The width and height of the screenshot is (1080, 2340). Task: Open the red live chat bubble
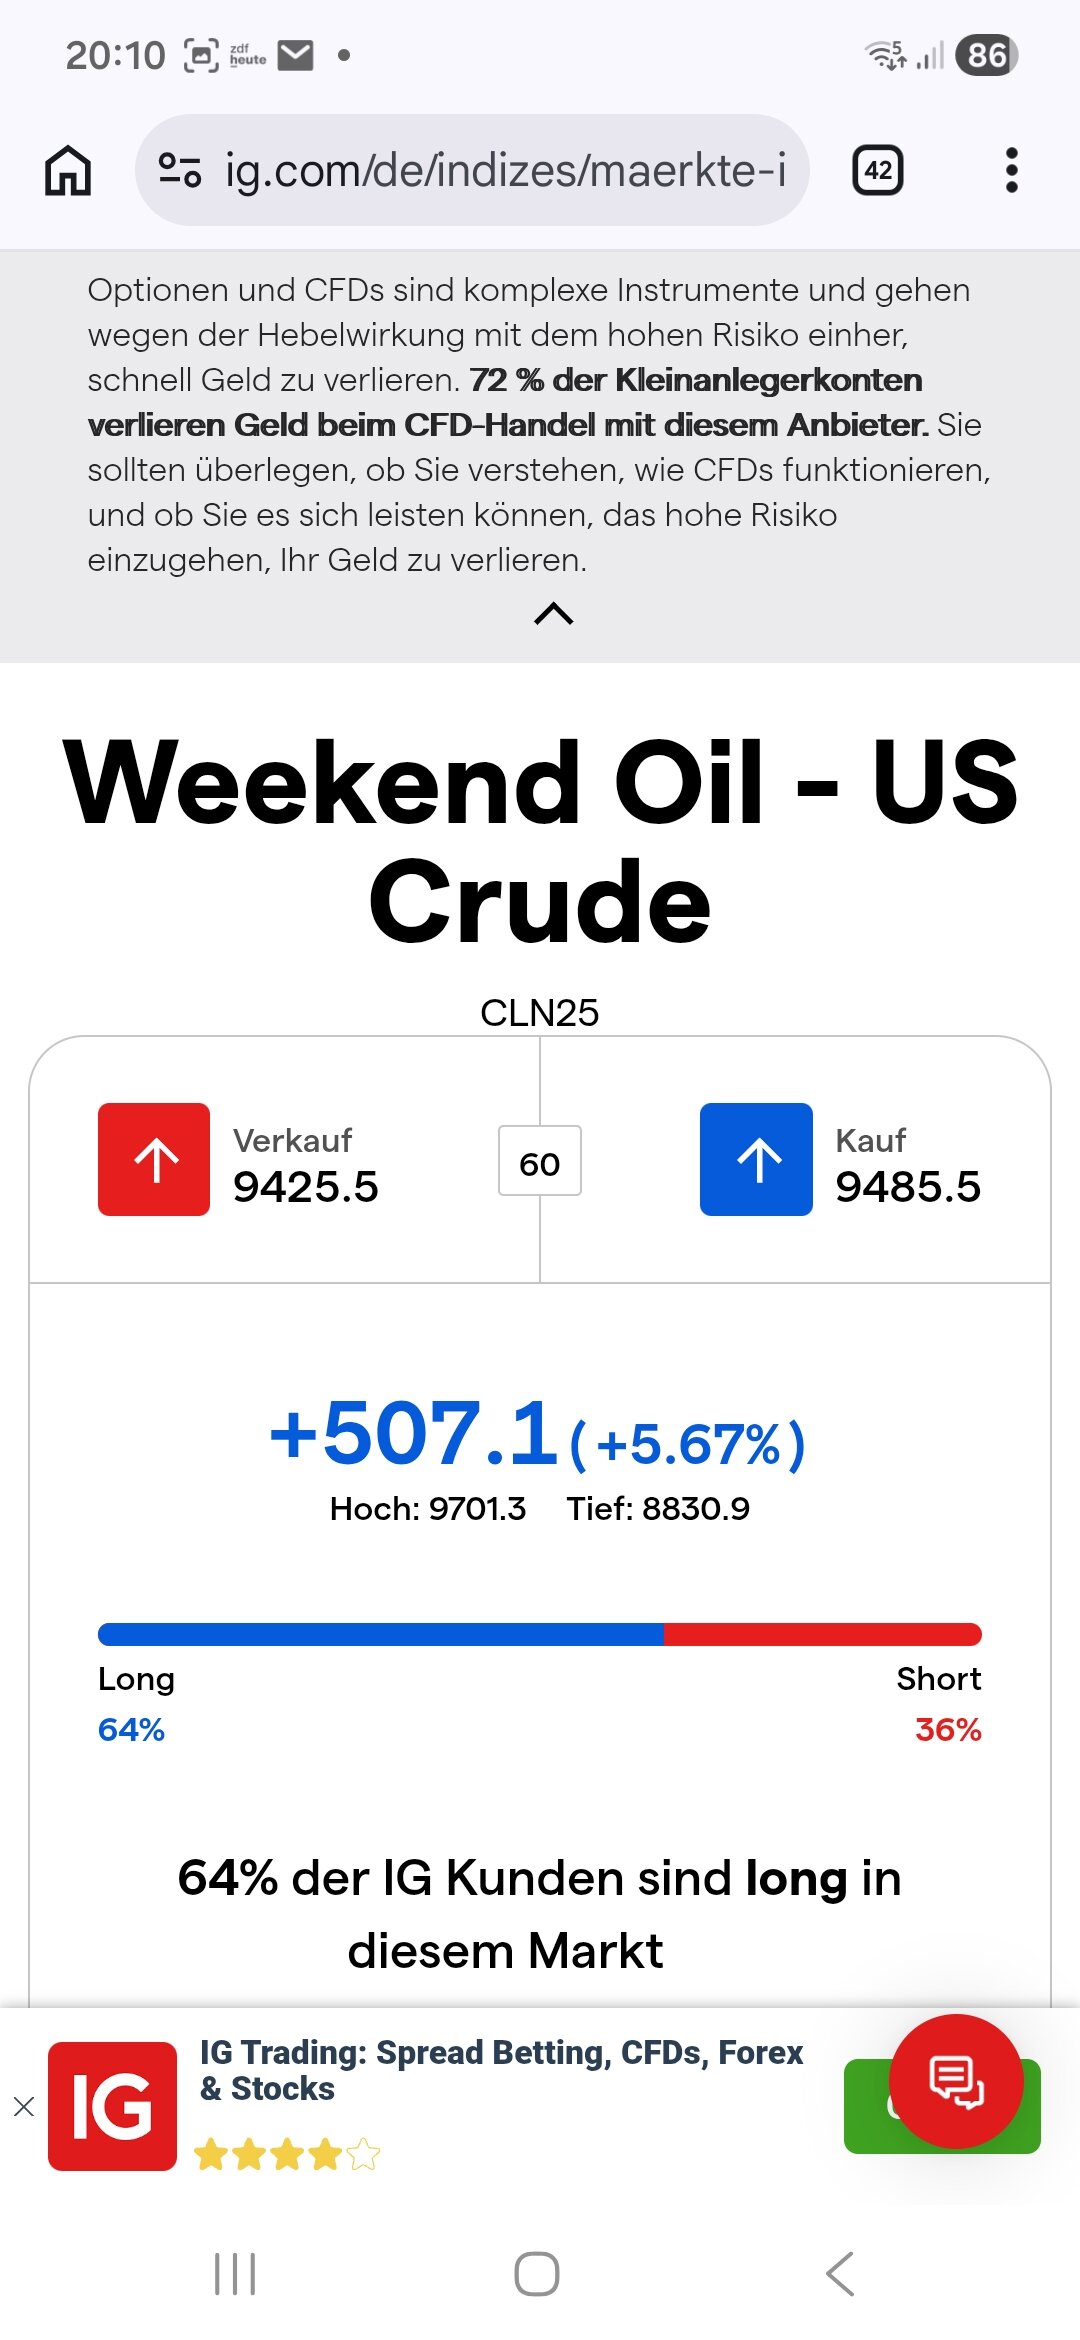956,2080
